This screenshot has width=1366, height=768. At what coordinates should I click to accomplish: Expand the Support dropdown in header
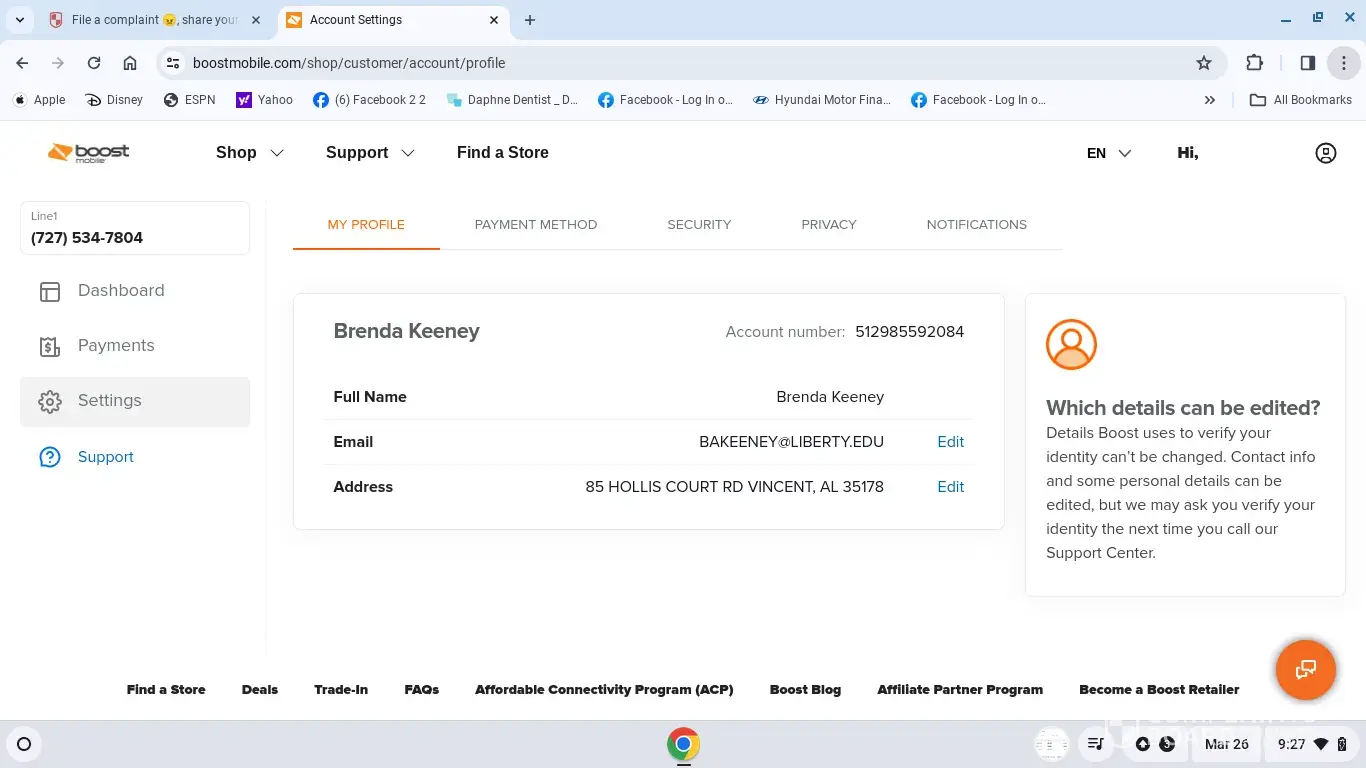369,153
